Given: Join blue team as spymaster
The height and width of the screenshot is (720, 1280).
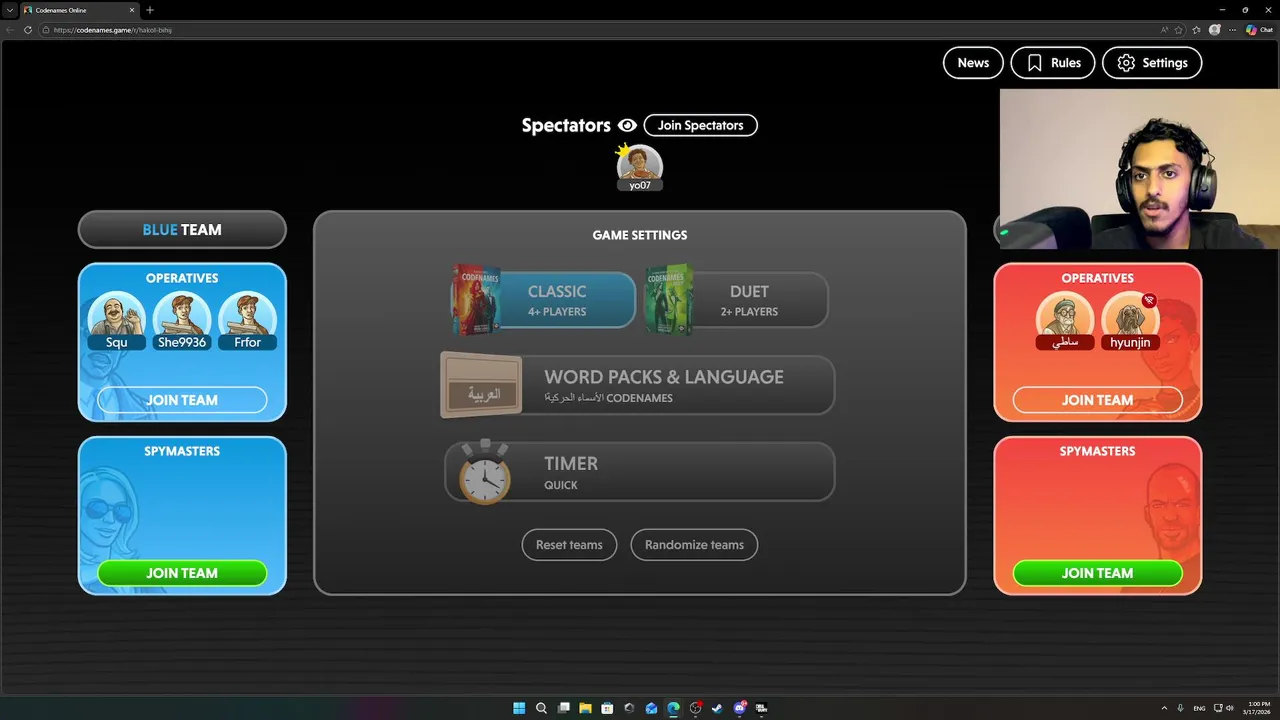Looking at the screenshot, I should [x=182, y=573].
